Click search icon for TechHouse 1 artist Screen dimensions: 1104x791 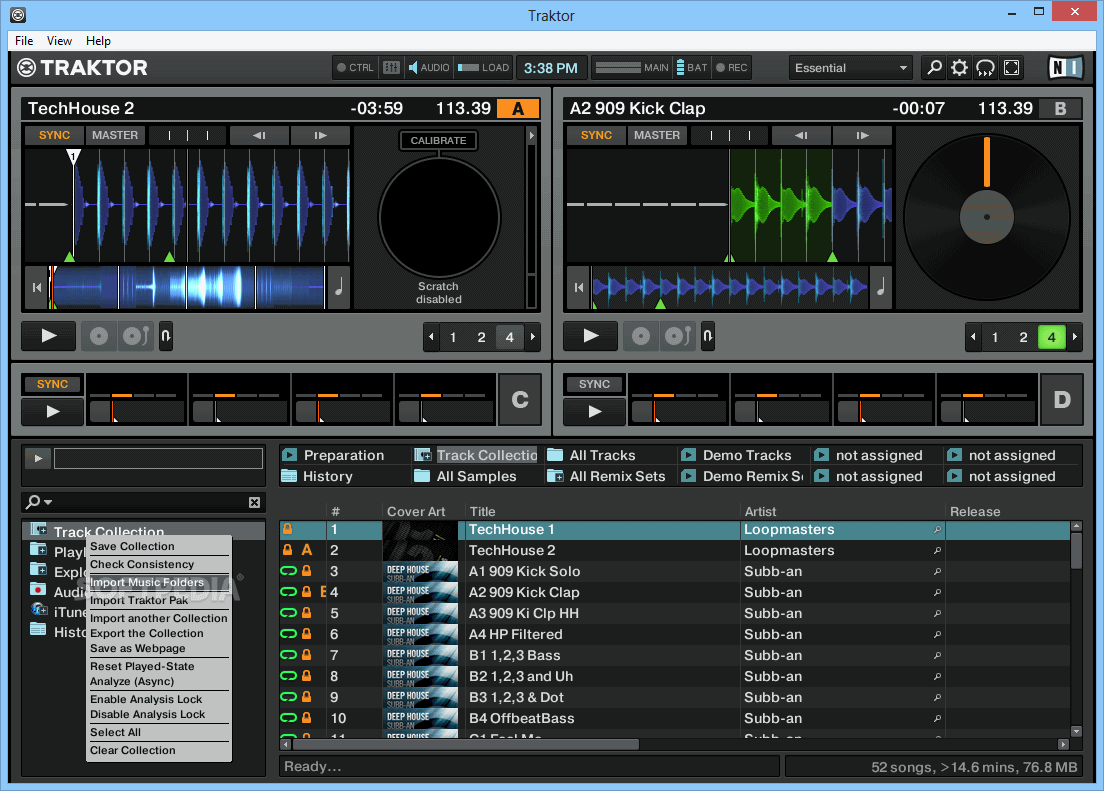click(937, 530)
